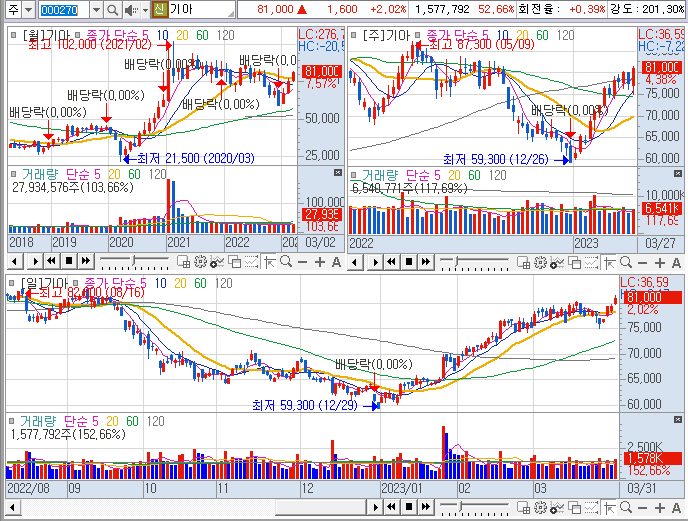Screen dimensions: 688x521
Task: Click the daily chart zoom slider handle
Action: 461,506
